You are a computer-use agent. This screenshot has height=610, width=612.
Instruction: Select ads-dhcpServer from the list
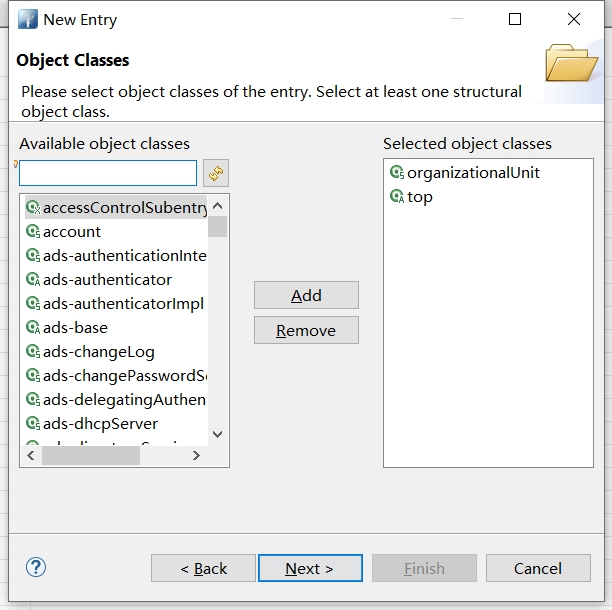point(100,424)
